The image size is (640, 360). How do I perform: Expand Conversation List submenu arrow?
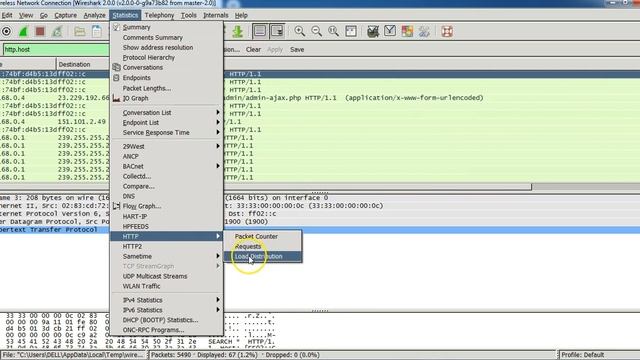(218, 112)
